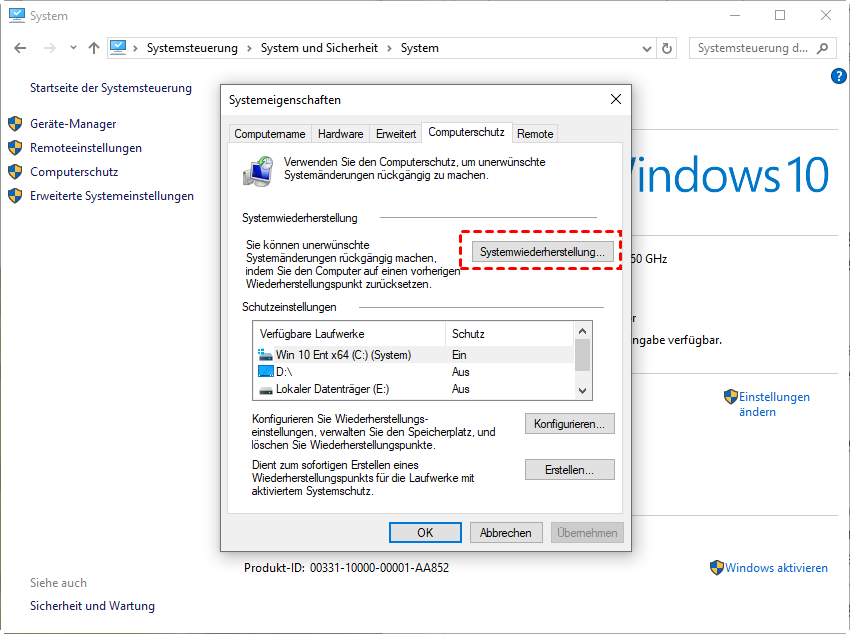This screenshot has height=634, width=850.
Task: Click the Systemsteuerung breadcrumb
Action: coord(192,48)
